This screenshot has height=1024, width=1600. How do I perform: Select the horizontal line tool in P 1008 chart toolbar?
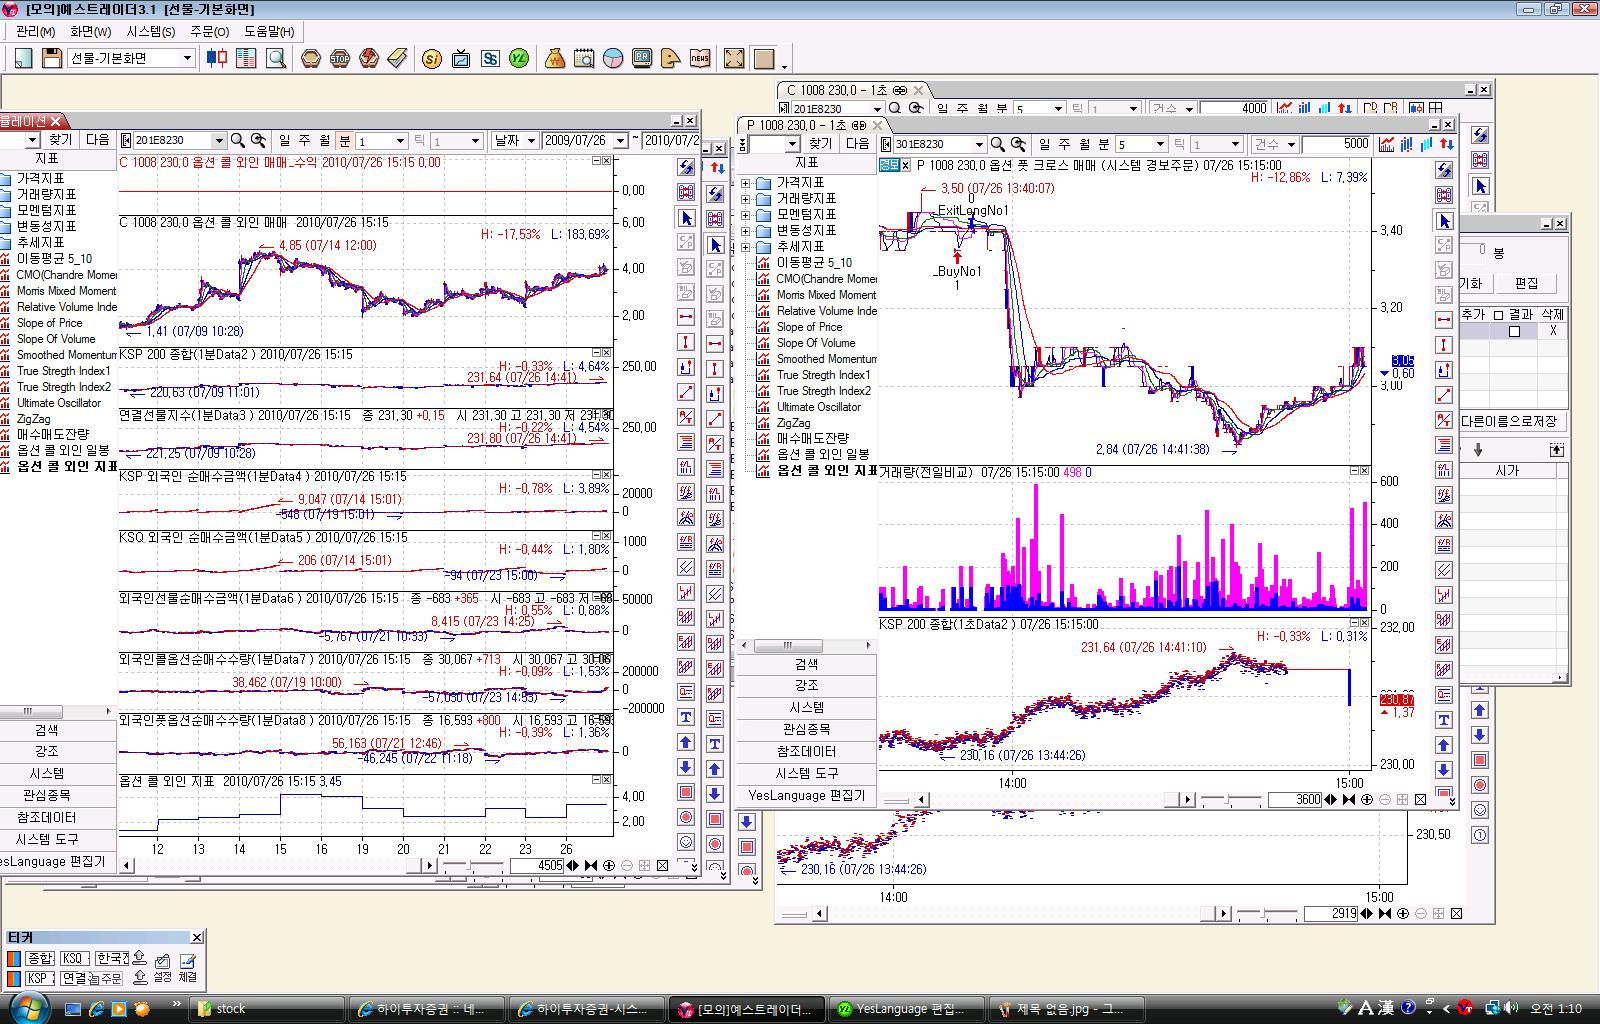(1444, 320)
